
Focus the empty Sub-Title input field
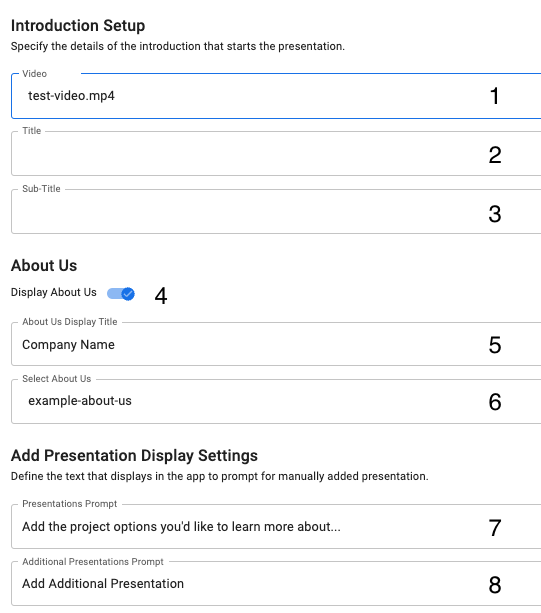(x=276, y=212)
